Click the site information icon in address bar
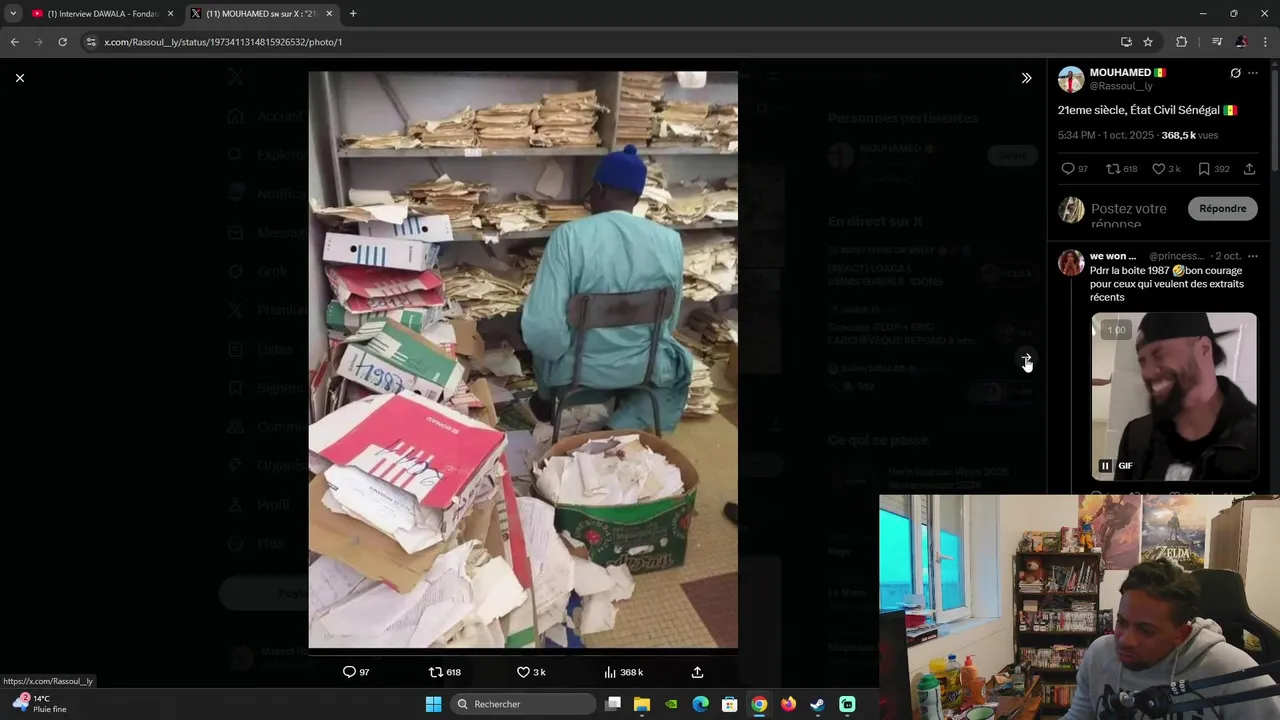Screen dimensions: 1280x720 91,42
